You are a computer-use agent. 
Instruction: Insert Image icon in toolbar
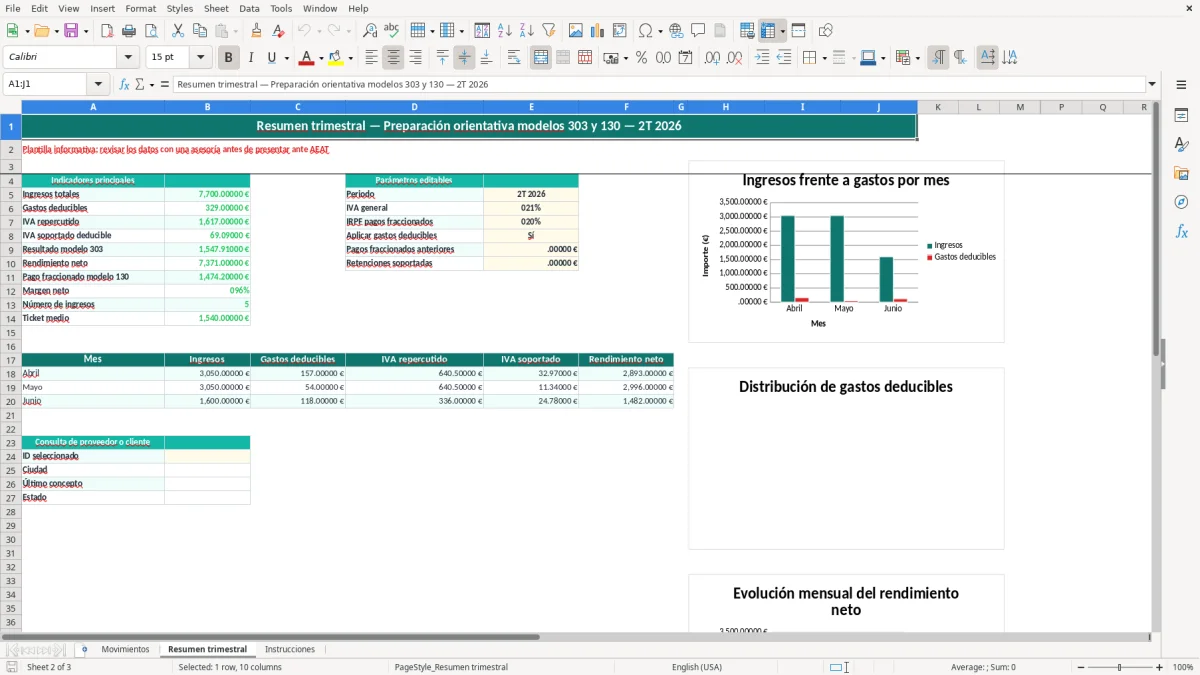click(576, 31)
